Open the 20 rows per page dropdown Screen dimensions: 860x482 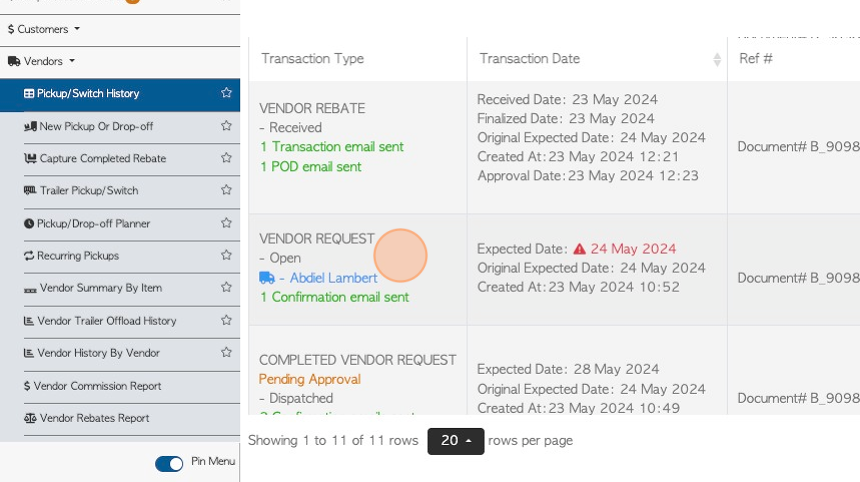pos(456,441)
